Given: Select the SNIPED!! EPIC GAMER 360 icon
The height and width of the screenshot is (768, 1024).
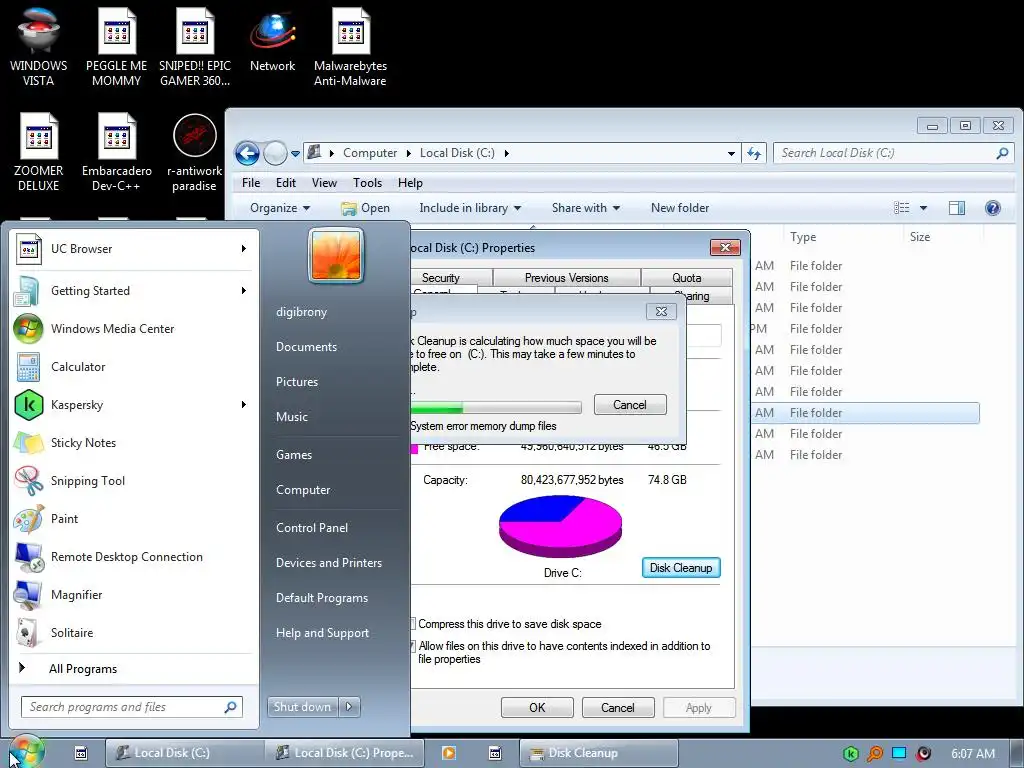Looking at the screenshot, I should tap(195, 47).
